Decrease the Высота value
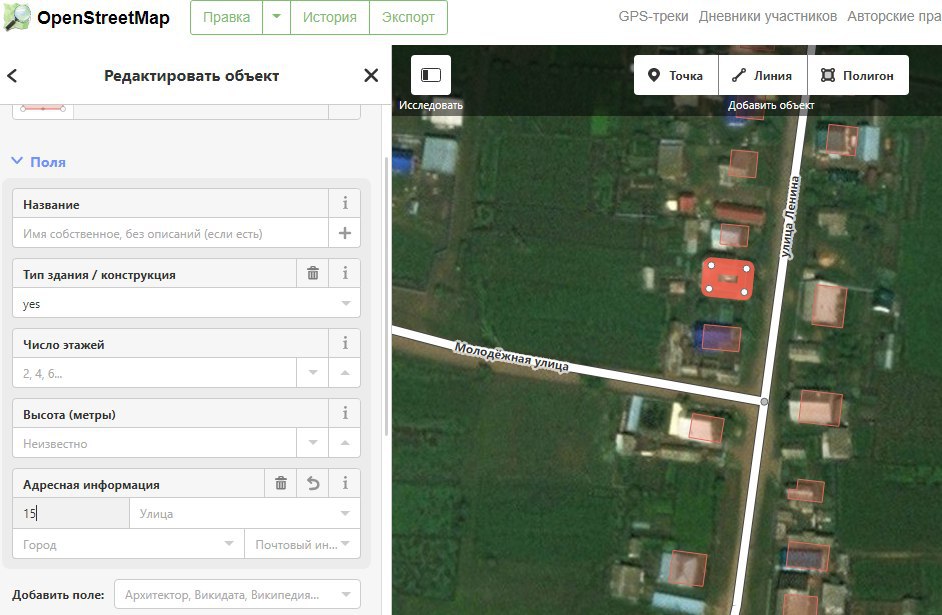The image size is (942, 615). coord(313,443)
